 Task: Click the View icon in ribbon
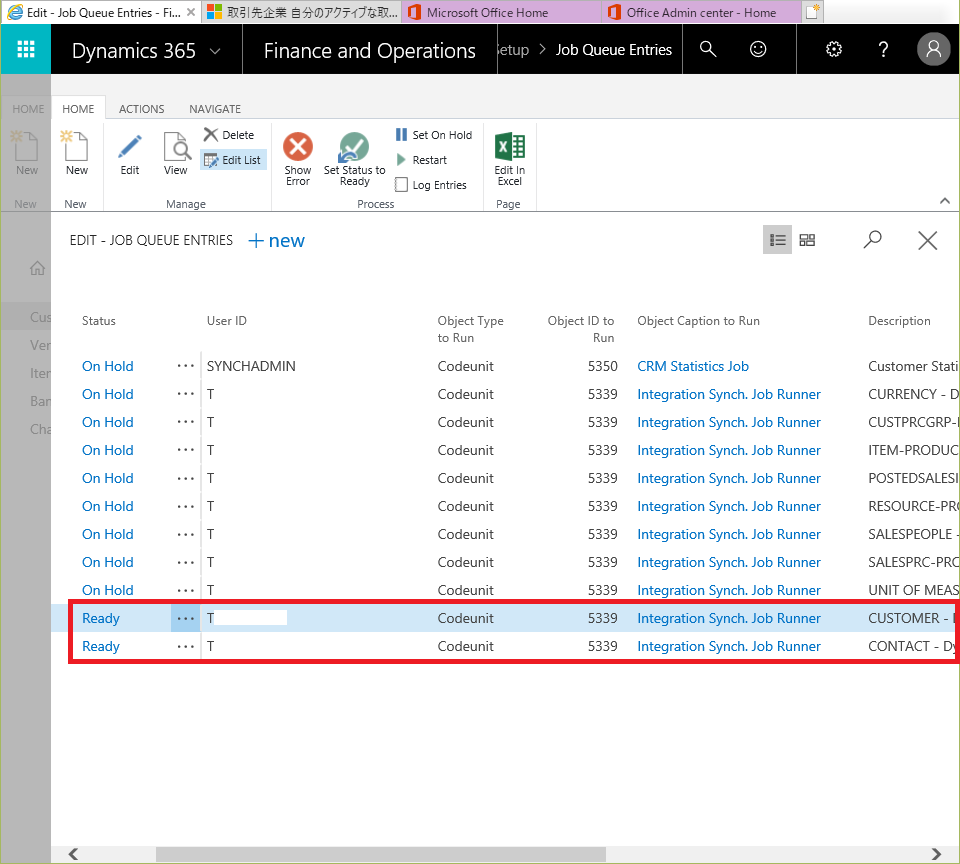(x=176, y=154)
